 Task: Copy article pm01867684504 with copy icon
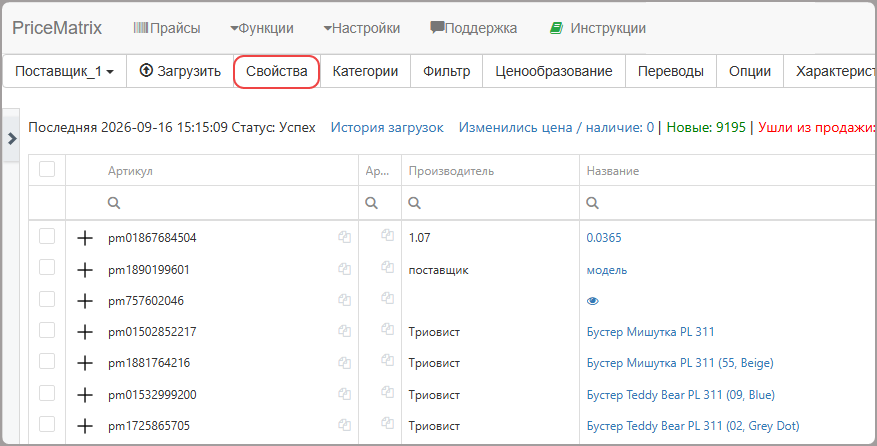(345, 237)
